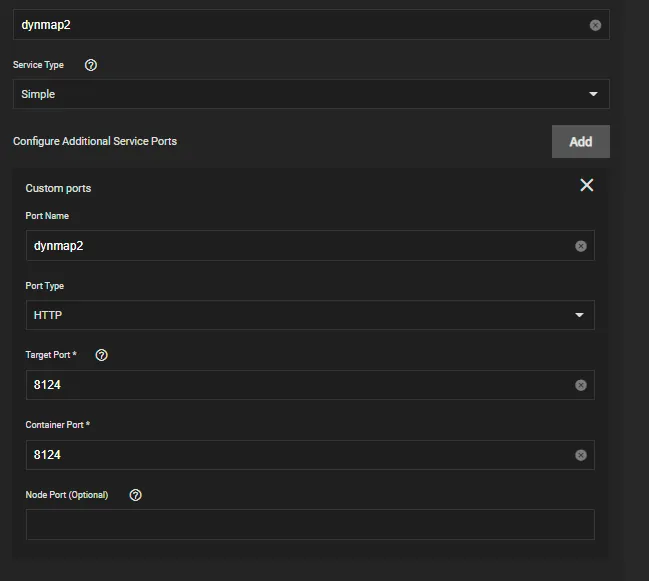
Task: Open the Service Type dropdown showing Simple
Action: point(300,94)
